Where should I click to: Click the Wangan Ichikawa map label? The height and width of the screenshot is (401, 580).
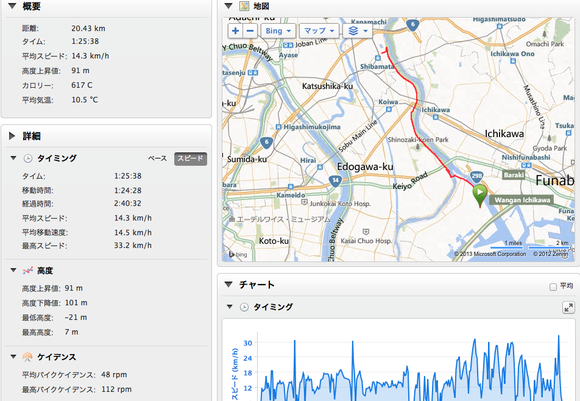tap(522, 200)
